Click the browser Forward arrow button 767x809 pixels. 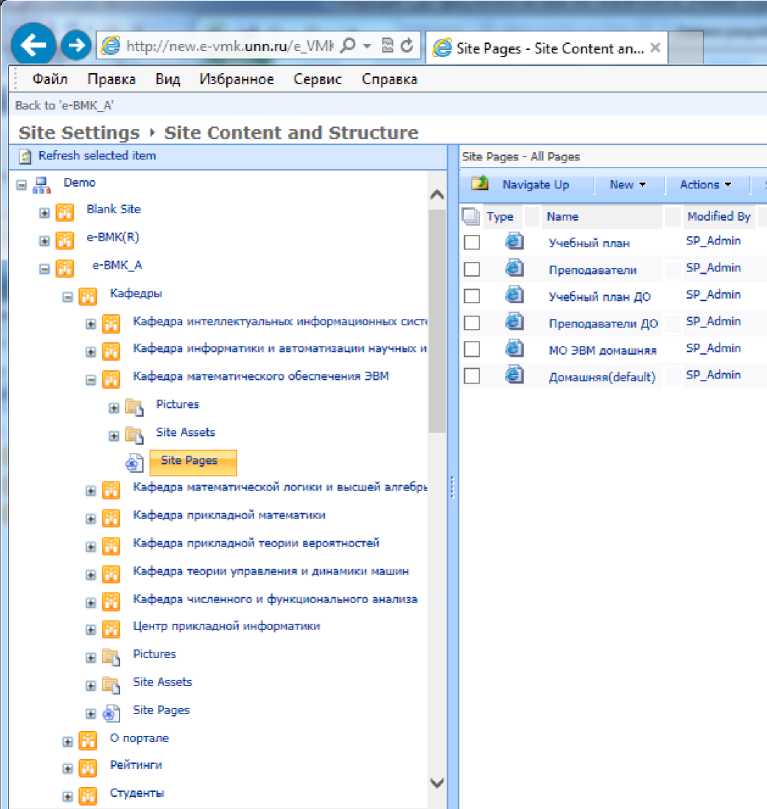click(x=75, y=45)
